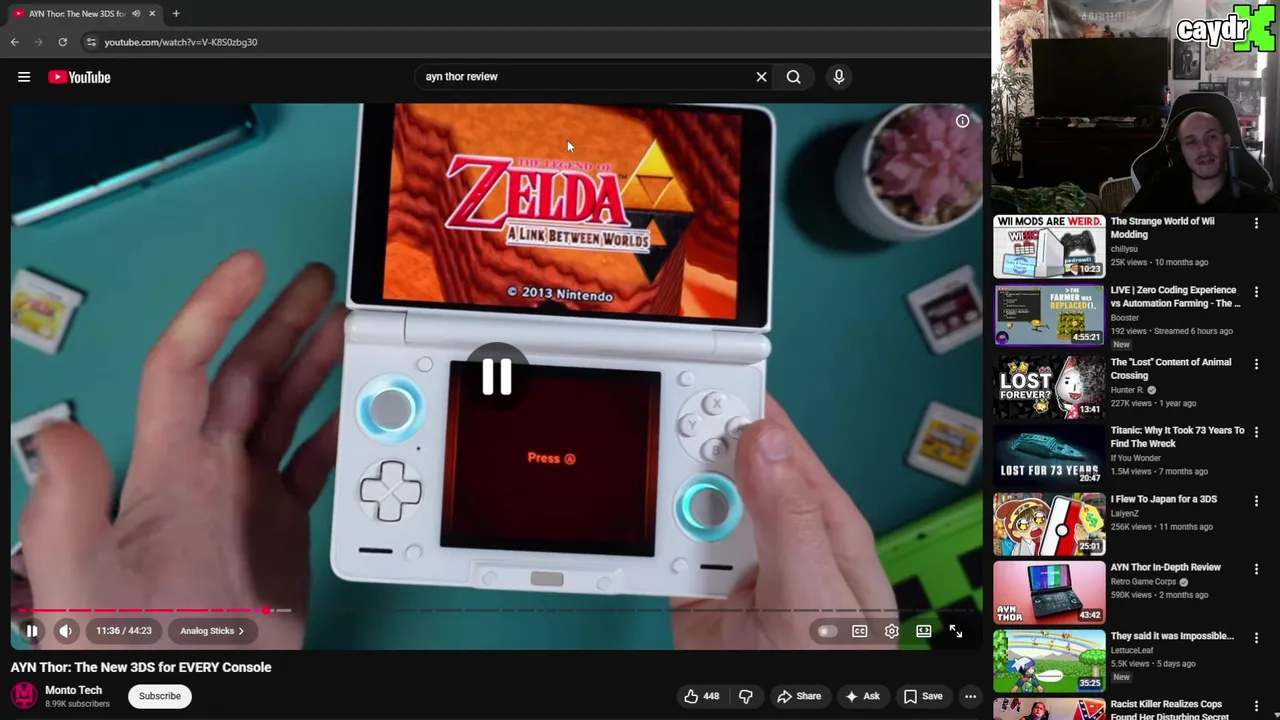Ask about this video
This screenshot has height=720, width=1280.
click(862, 696)
